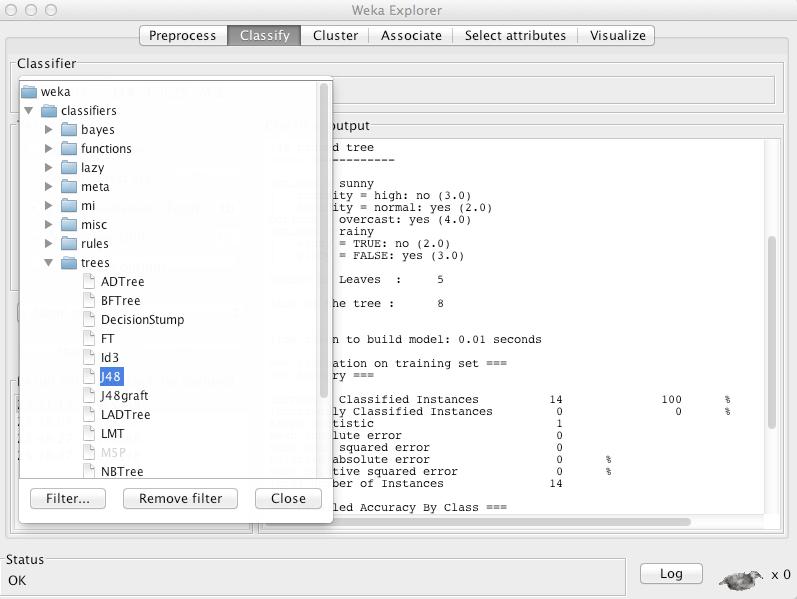Expand the misc folder arrow
Screen dimensions: 797x599
point(49,224)
